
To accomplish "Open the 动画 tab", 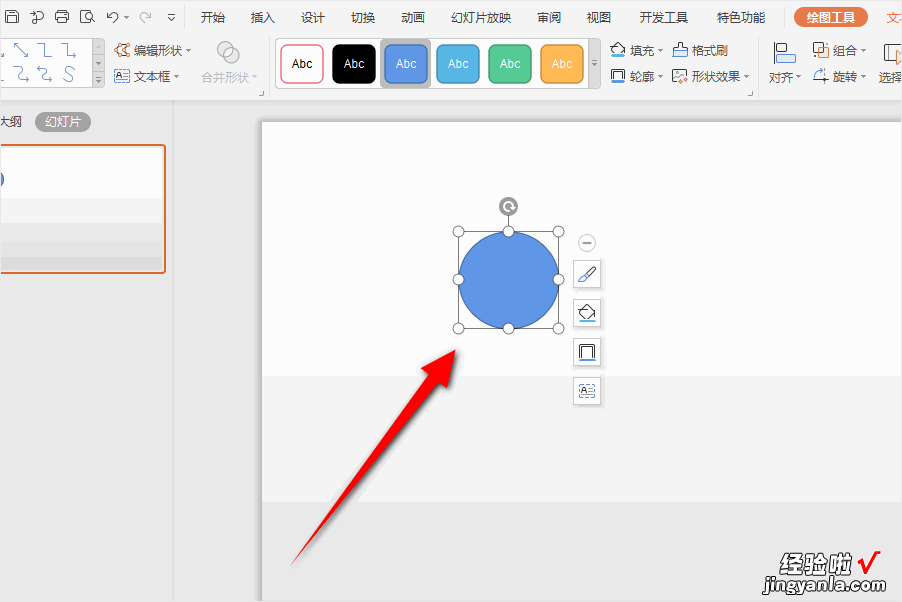I will click(x=412, y=18).
